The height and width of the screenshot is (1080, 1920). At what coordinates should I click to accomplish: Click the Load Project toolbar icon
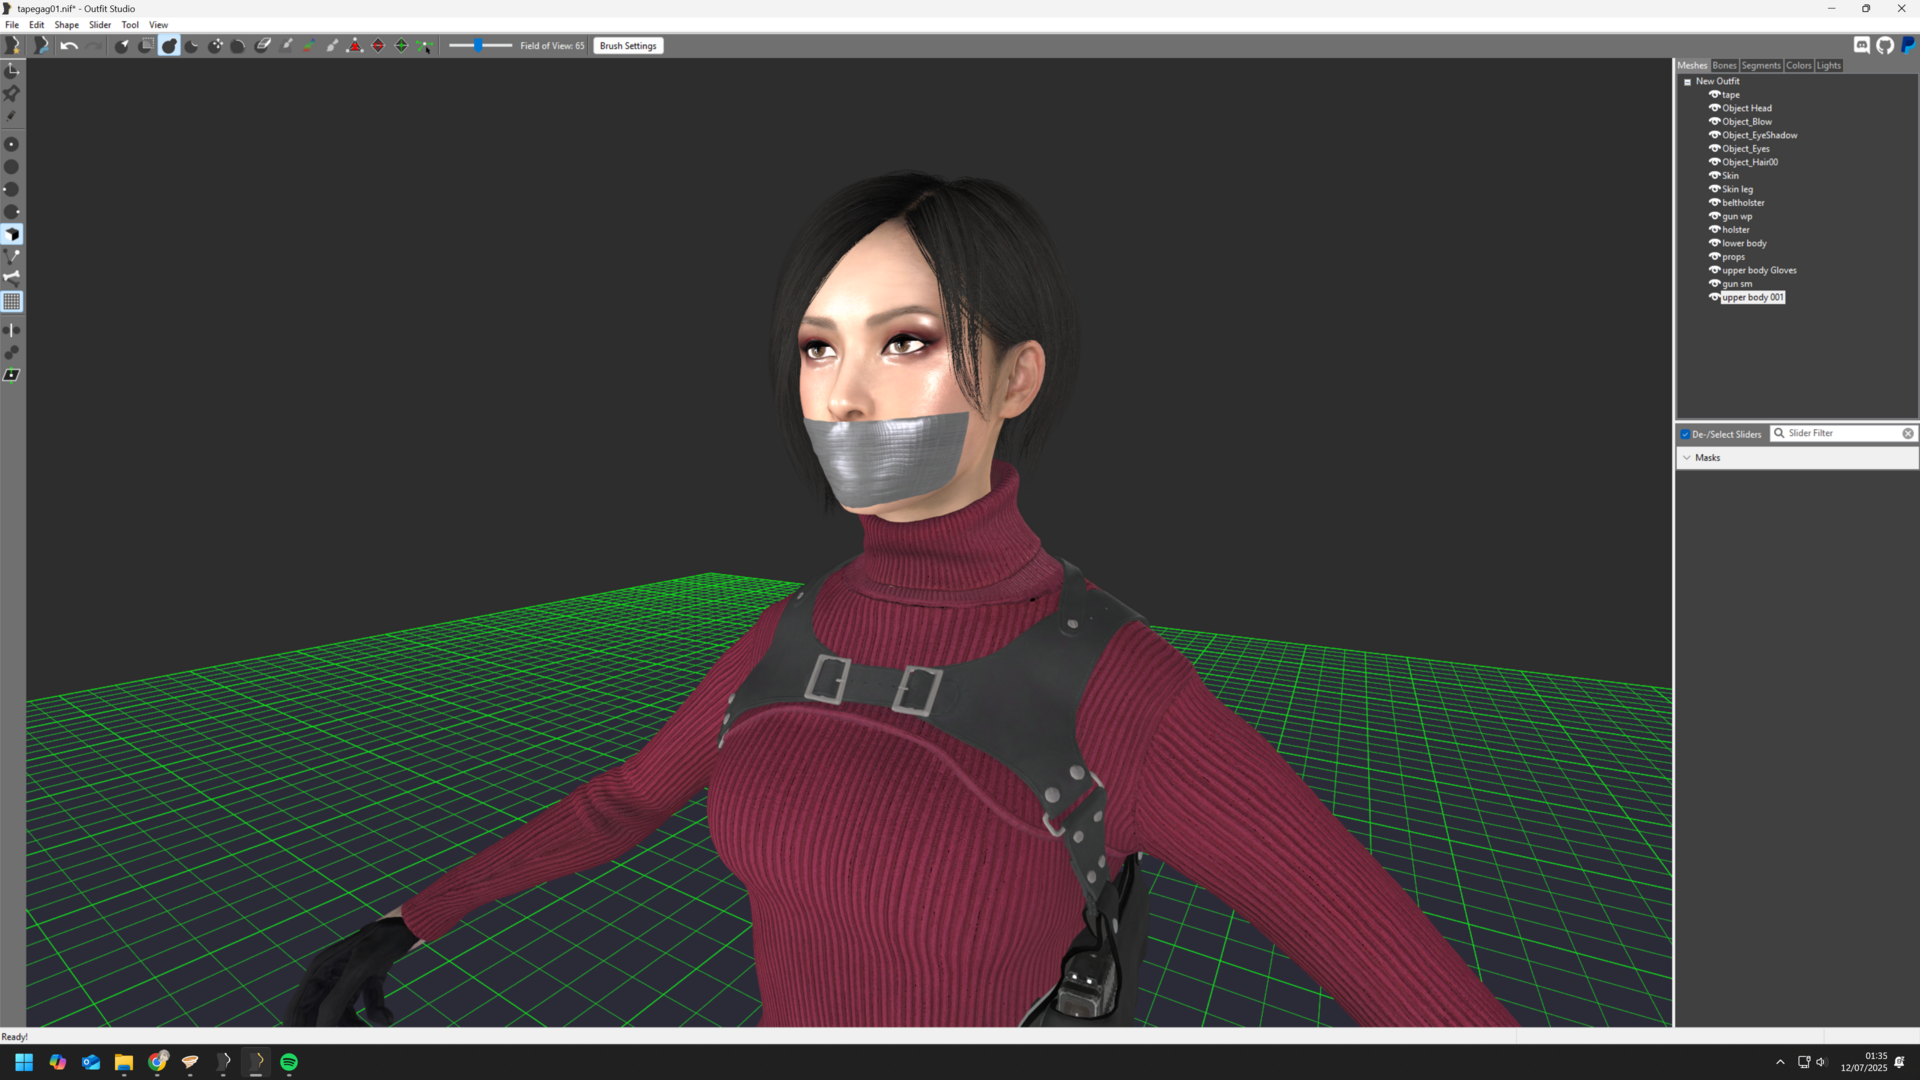(x=40, y=46)
